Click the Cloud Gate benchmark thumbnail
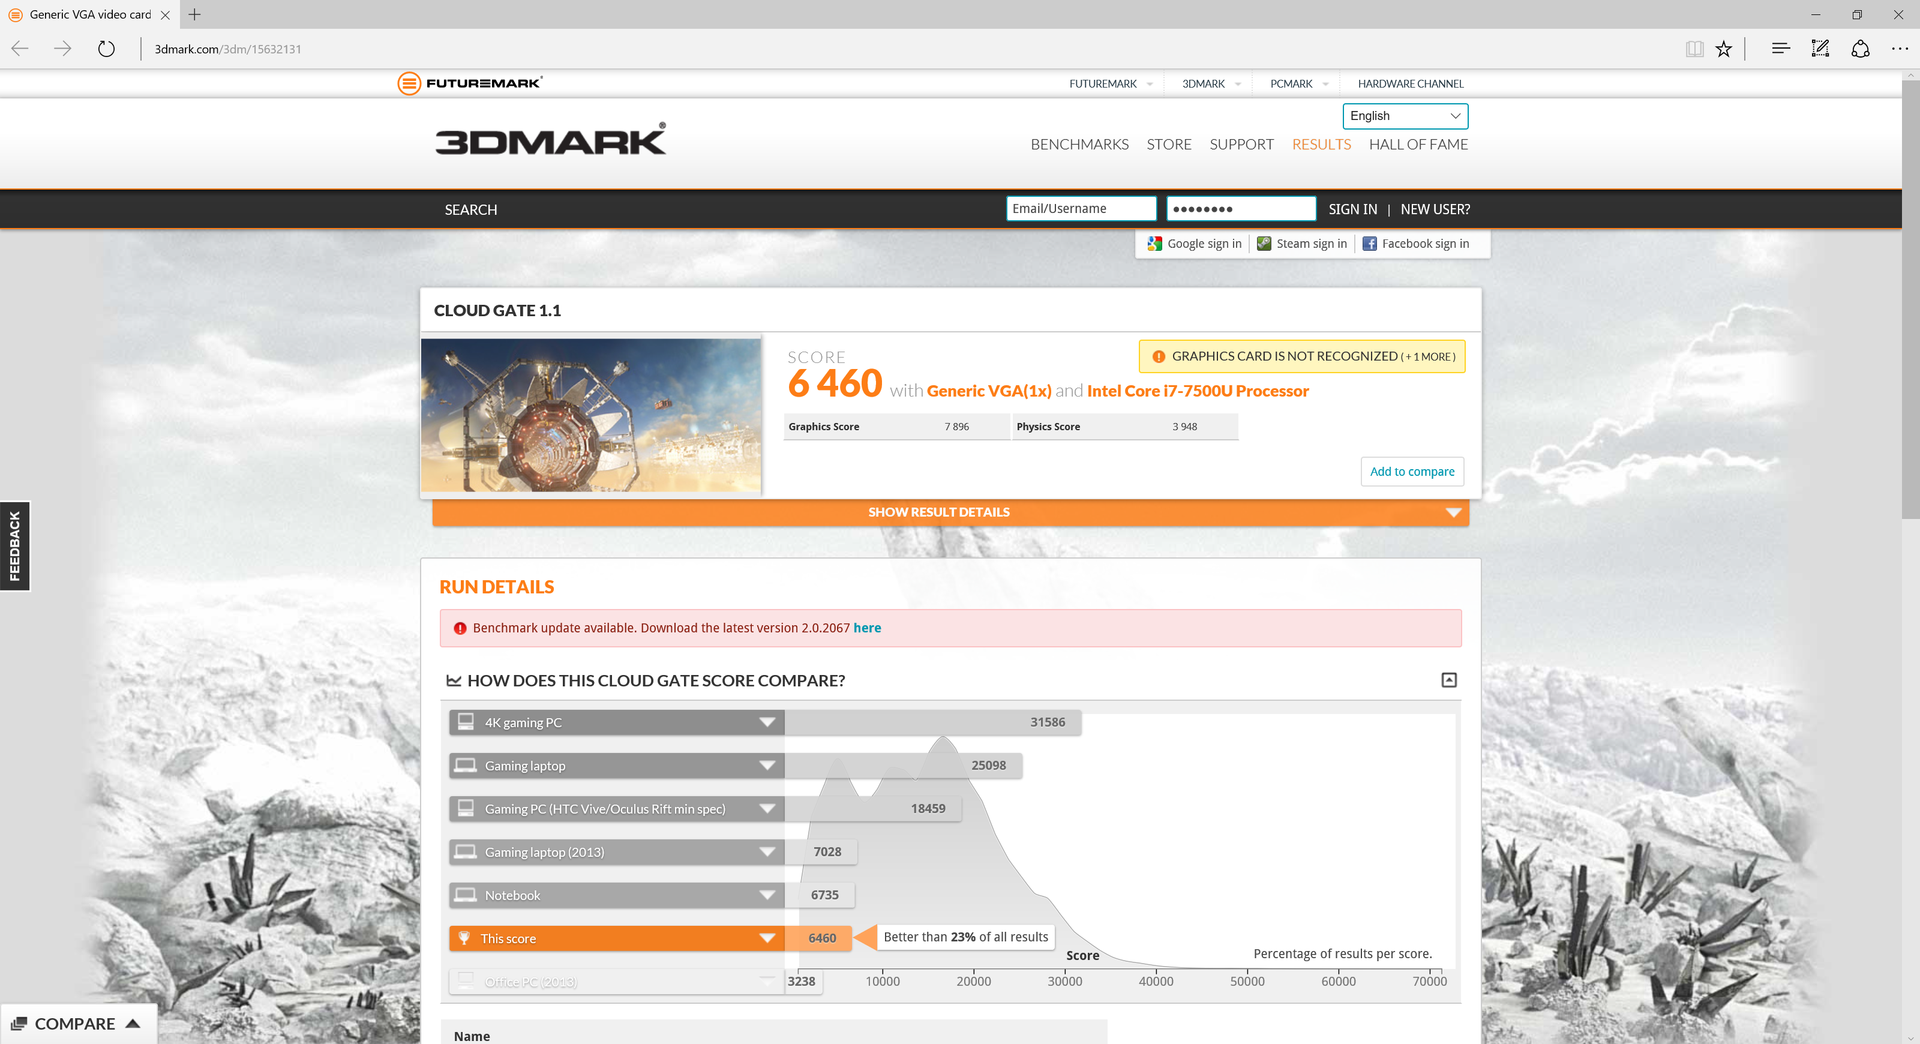Image resolution: width=1920 pixels, height=1044 pixels. coord(591,415)
